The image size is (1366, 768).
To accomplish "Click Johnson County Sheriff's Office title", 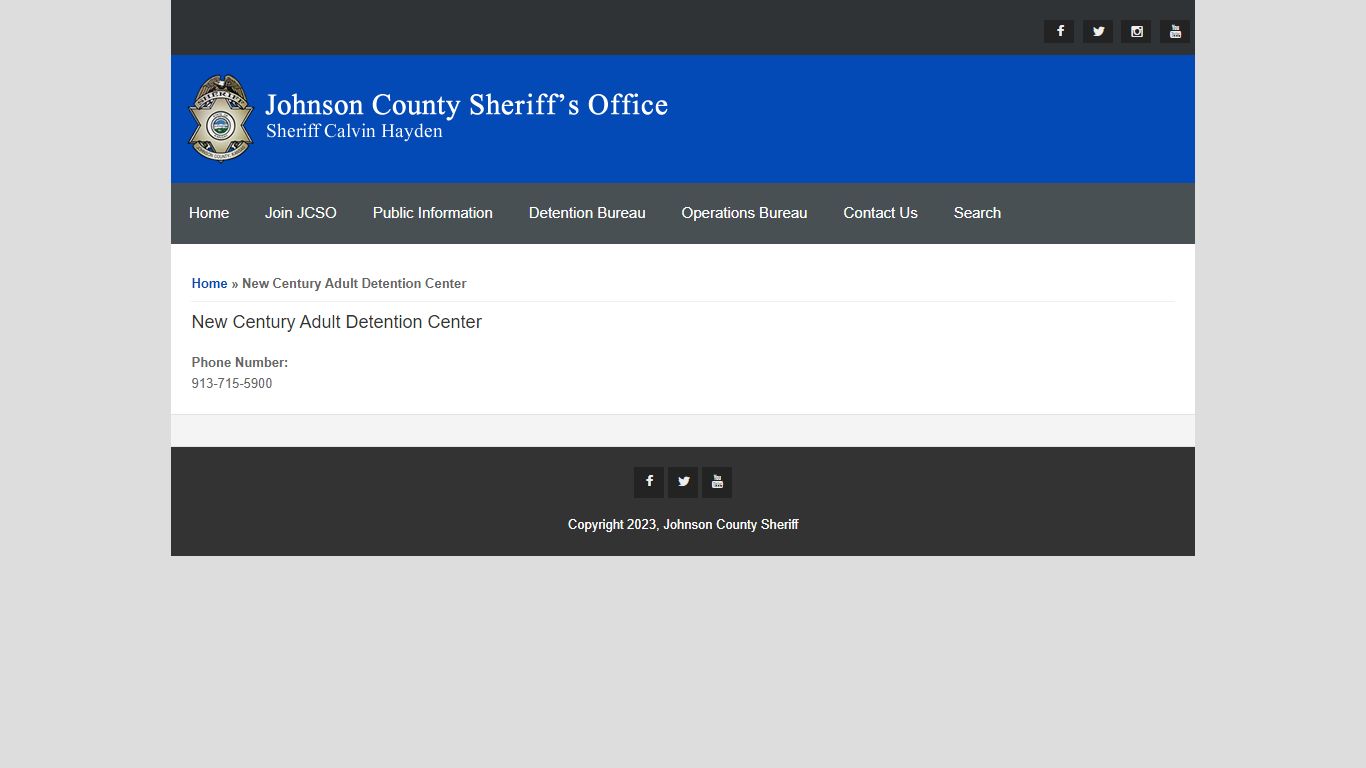I will coord(466,105).
